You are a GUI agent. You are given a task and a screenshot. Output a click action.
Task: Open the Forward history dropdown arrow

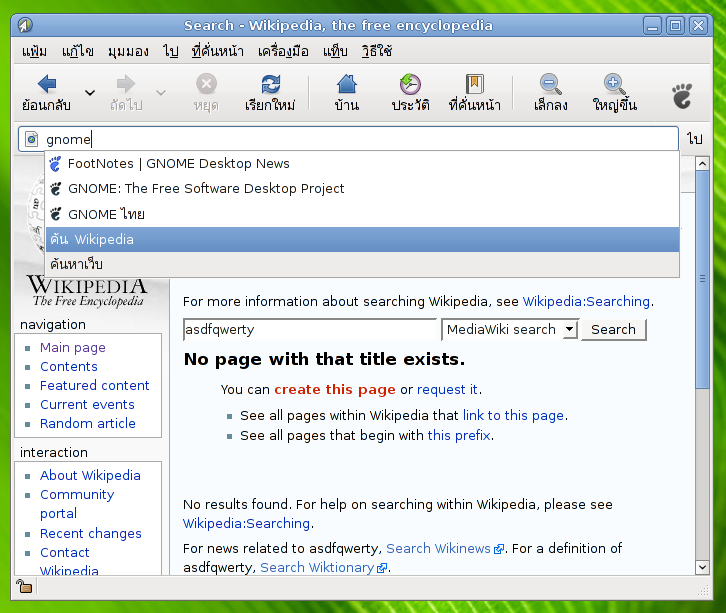(x=161, y=93)
